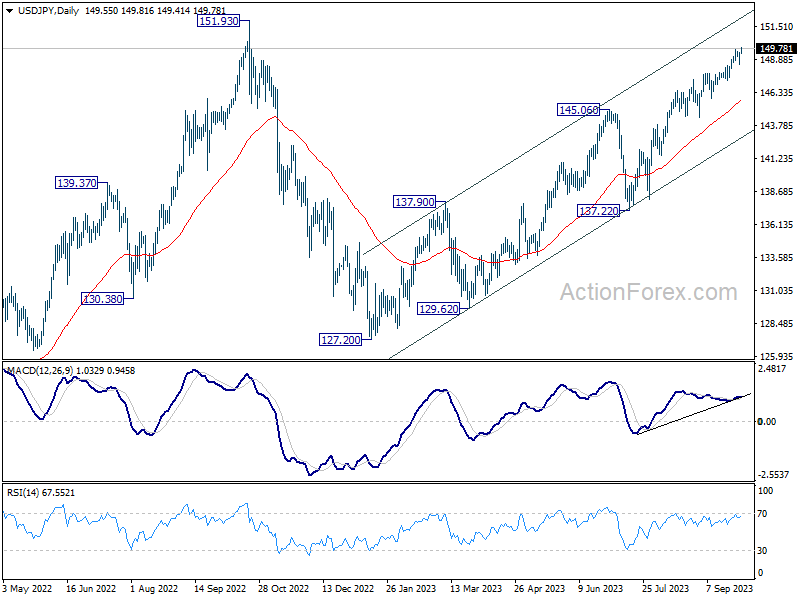This screenshot has width=800, height=600.
Task: Click the 137.220 price label
Action: point(599,211)
